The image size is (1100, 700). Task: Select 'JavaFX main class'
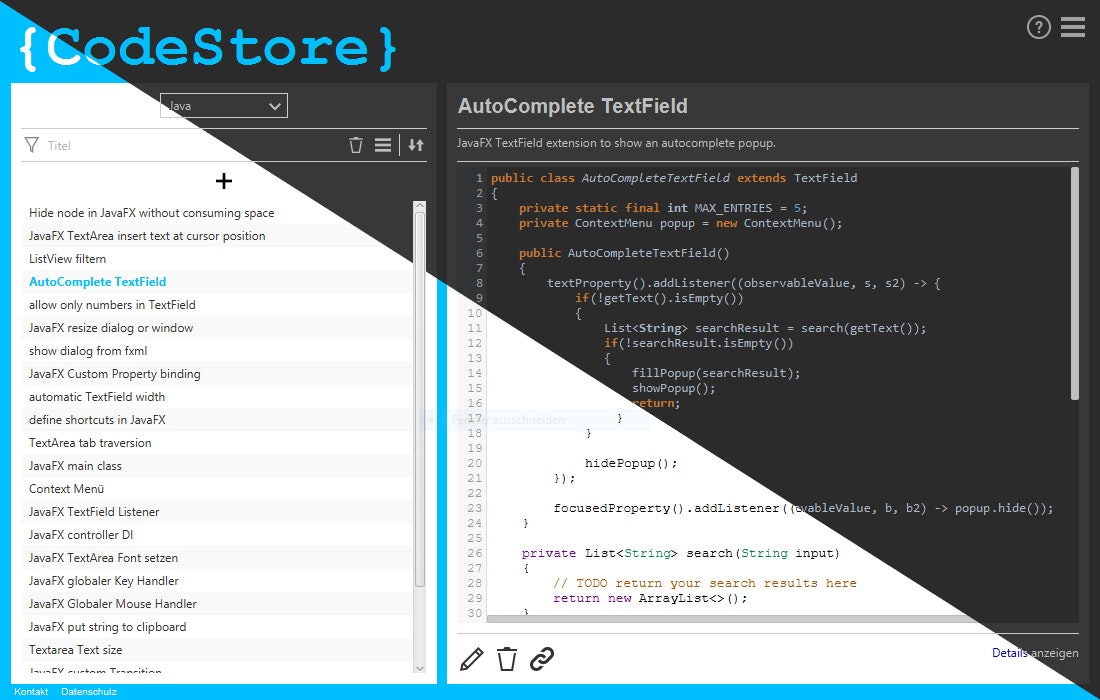point(217,466)
